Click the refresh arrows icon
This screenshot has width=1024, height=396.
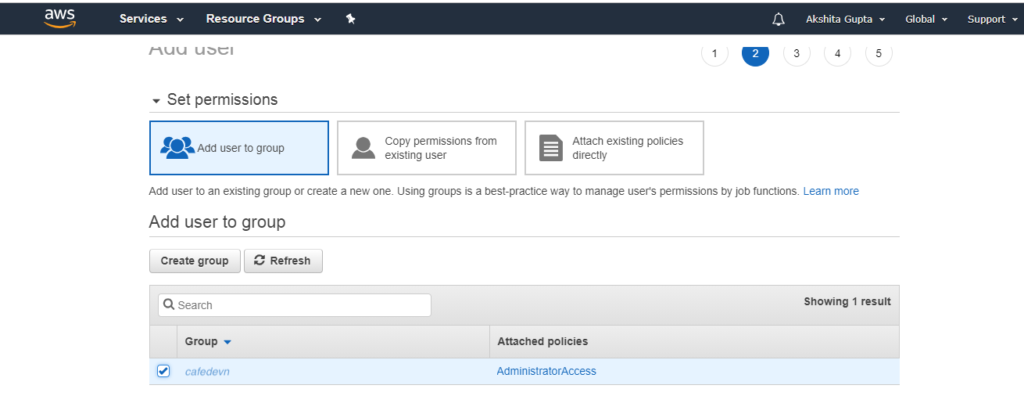point(259,261)
